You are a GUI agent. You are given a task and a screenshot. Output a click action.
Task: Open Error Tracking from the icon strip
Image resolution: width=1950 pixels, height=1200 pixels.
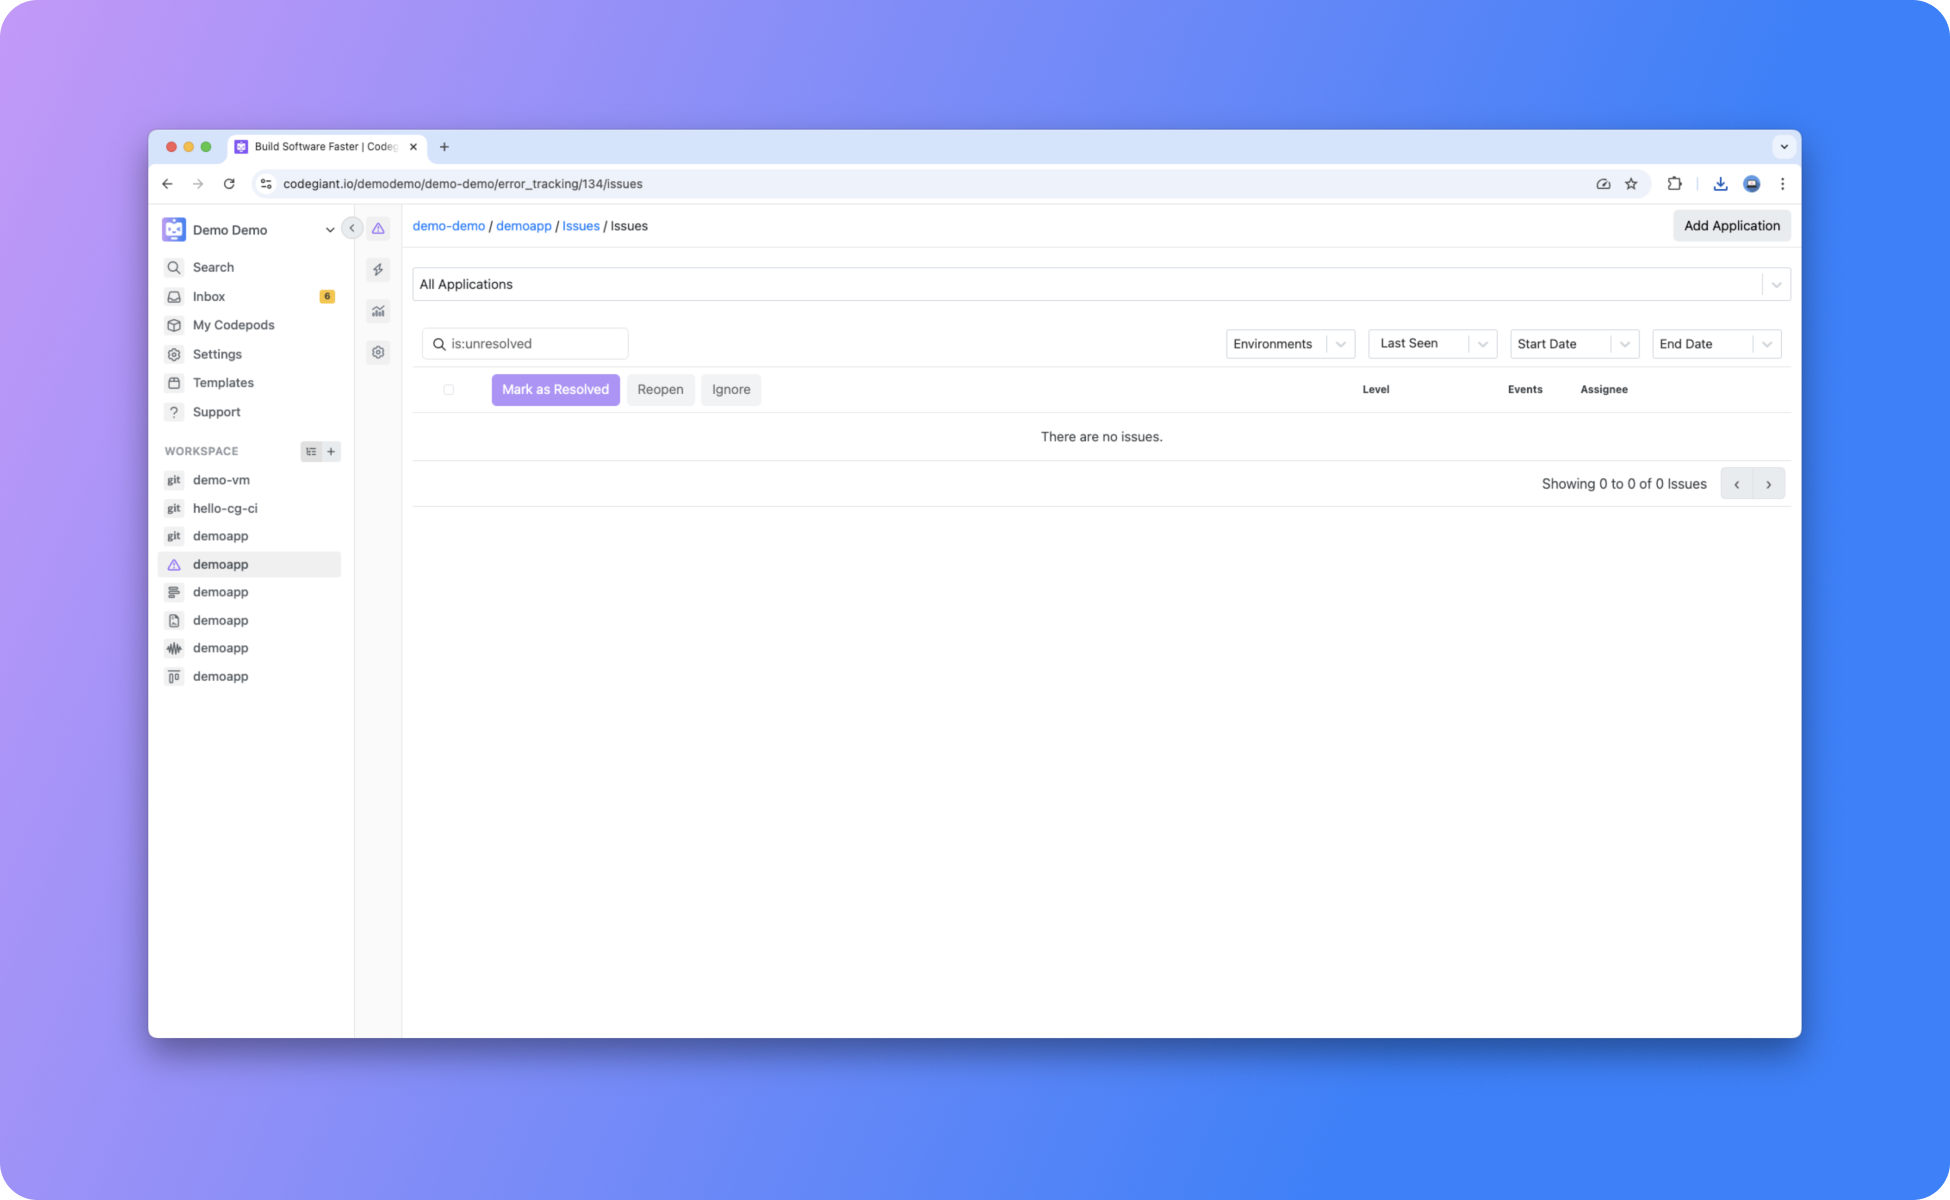pyautogui.click(x=377, y=228)
